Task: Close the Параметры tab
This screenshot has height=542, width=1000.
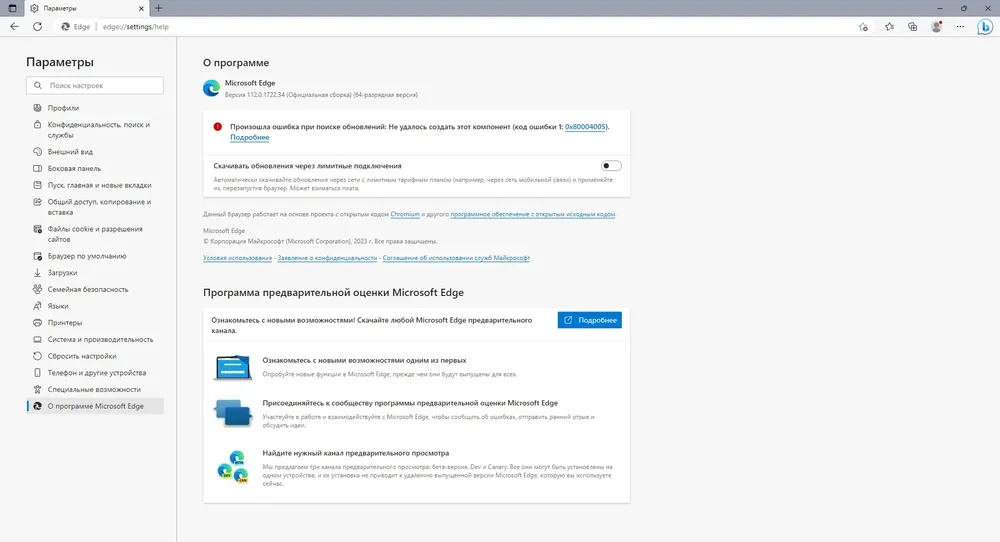Action: pyautogui.click(x=141, y=8)
